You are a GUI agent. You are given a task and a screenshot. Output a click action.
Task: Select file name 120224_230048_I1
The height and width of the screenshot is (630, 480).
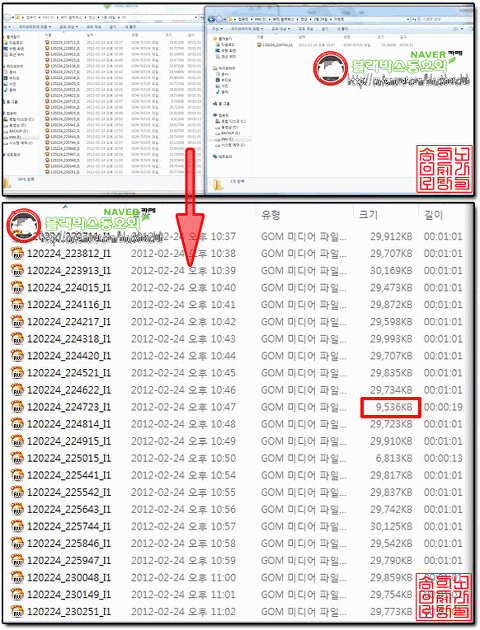point(69,577)
